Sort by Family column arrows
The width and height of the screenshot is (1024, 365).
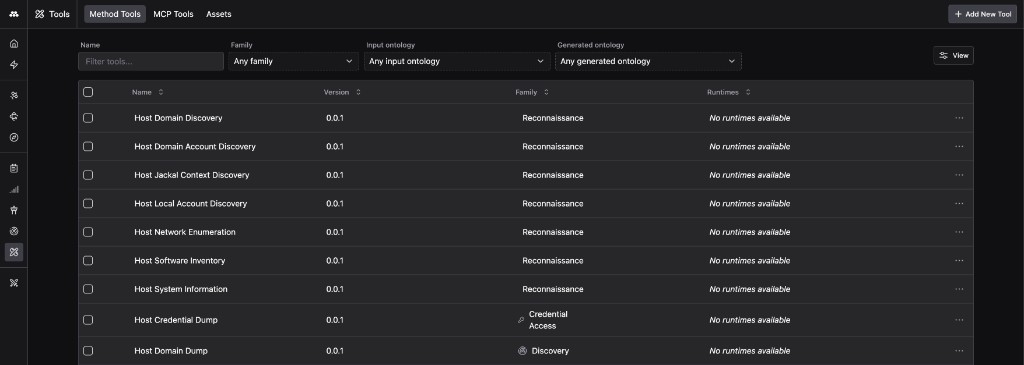pos(546,92)
